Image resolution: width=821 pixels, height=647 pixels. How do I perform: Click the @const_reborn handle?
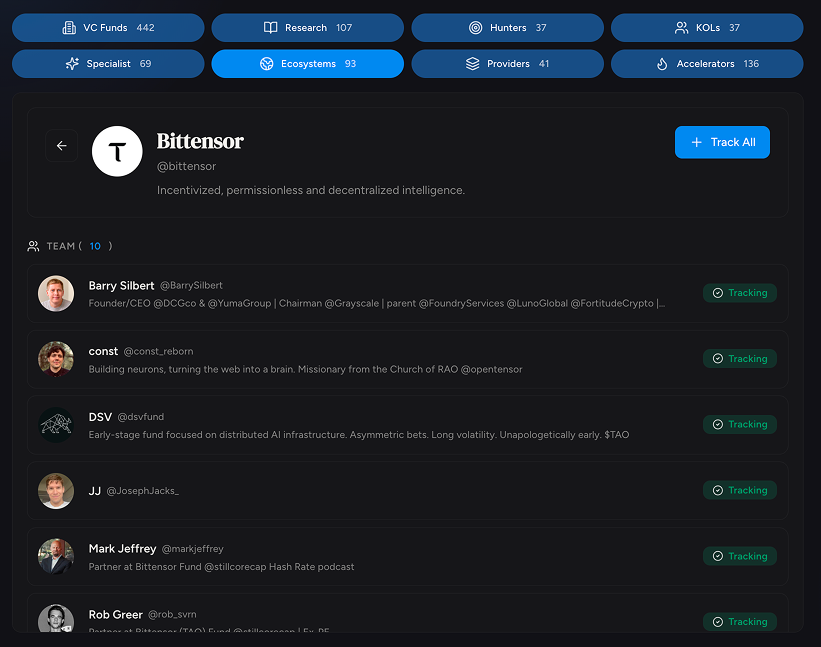159,351
